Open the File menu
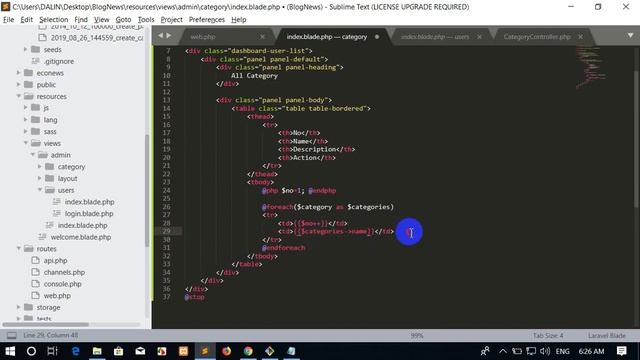 pyautogui.click(x=8, y=20)
